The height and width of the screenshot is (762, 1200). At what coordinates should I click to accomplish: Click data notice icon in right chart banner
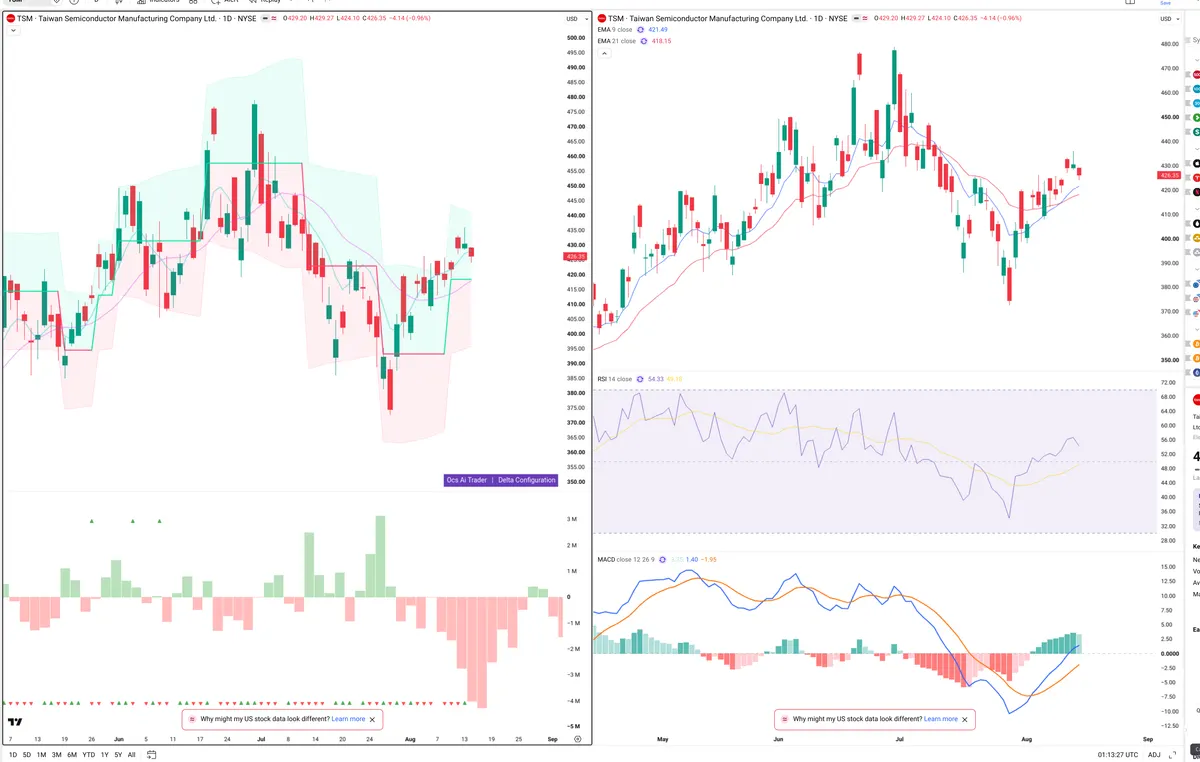pos(785,719)
